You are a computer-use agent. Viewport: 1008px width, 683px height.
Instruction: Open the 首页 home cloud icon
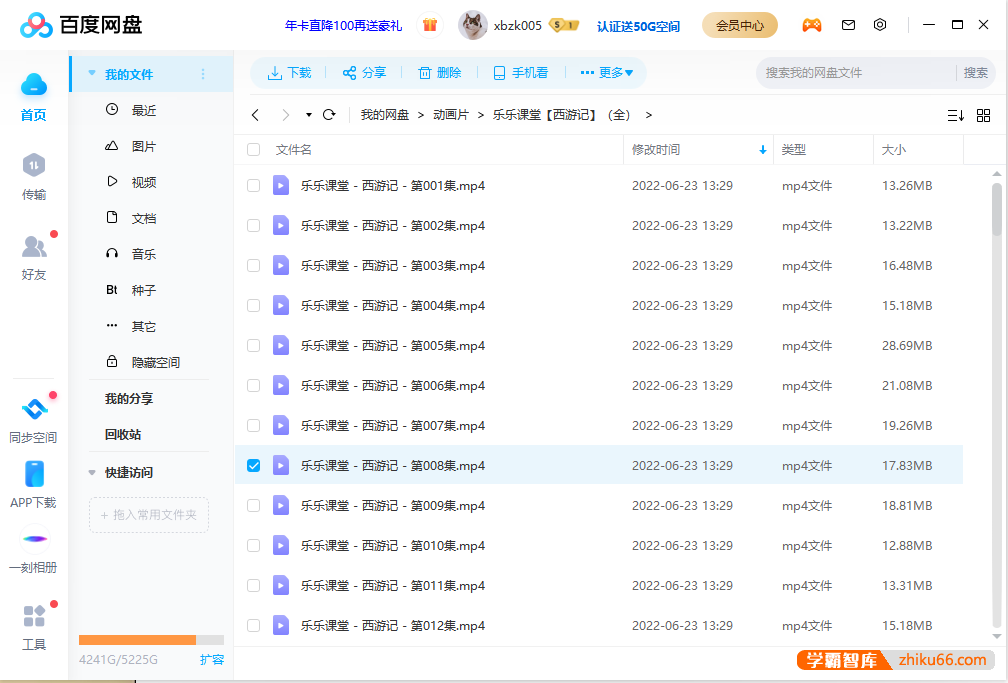coord(33,85)
